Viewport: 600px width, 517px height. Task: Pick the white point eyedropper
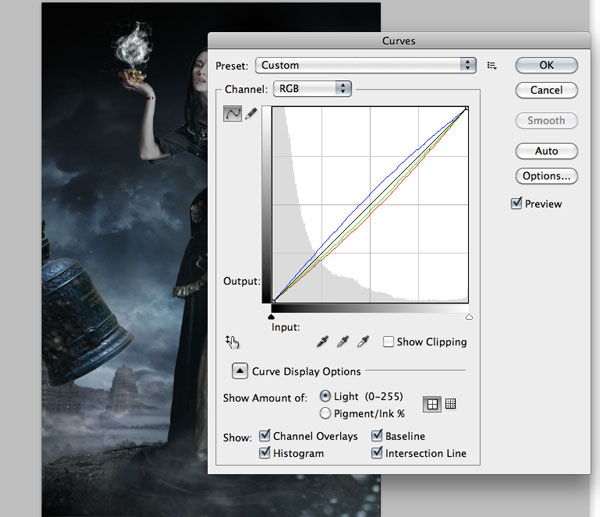(x=364, y=342)
